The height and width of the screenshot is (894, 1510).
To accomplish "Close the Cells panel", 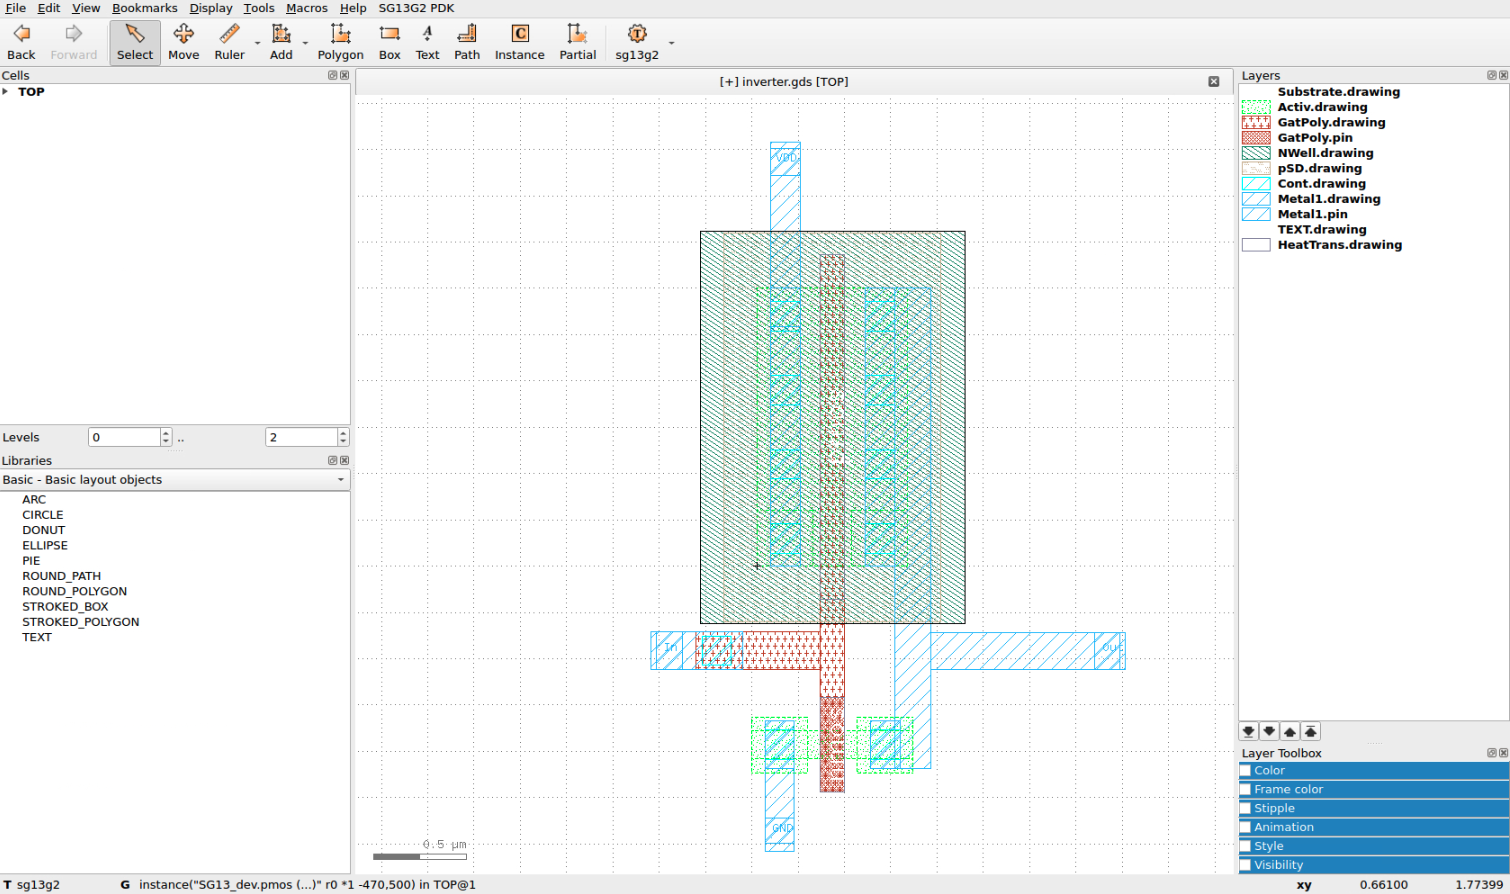I will point(345,76).
